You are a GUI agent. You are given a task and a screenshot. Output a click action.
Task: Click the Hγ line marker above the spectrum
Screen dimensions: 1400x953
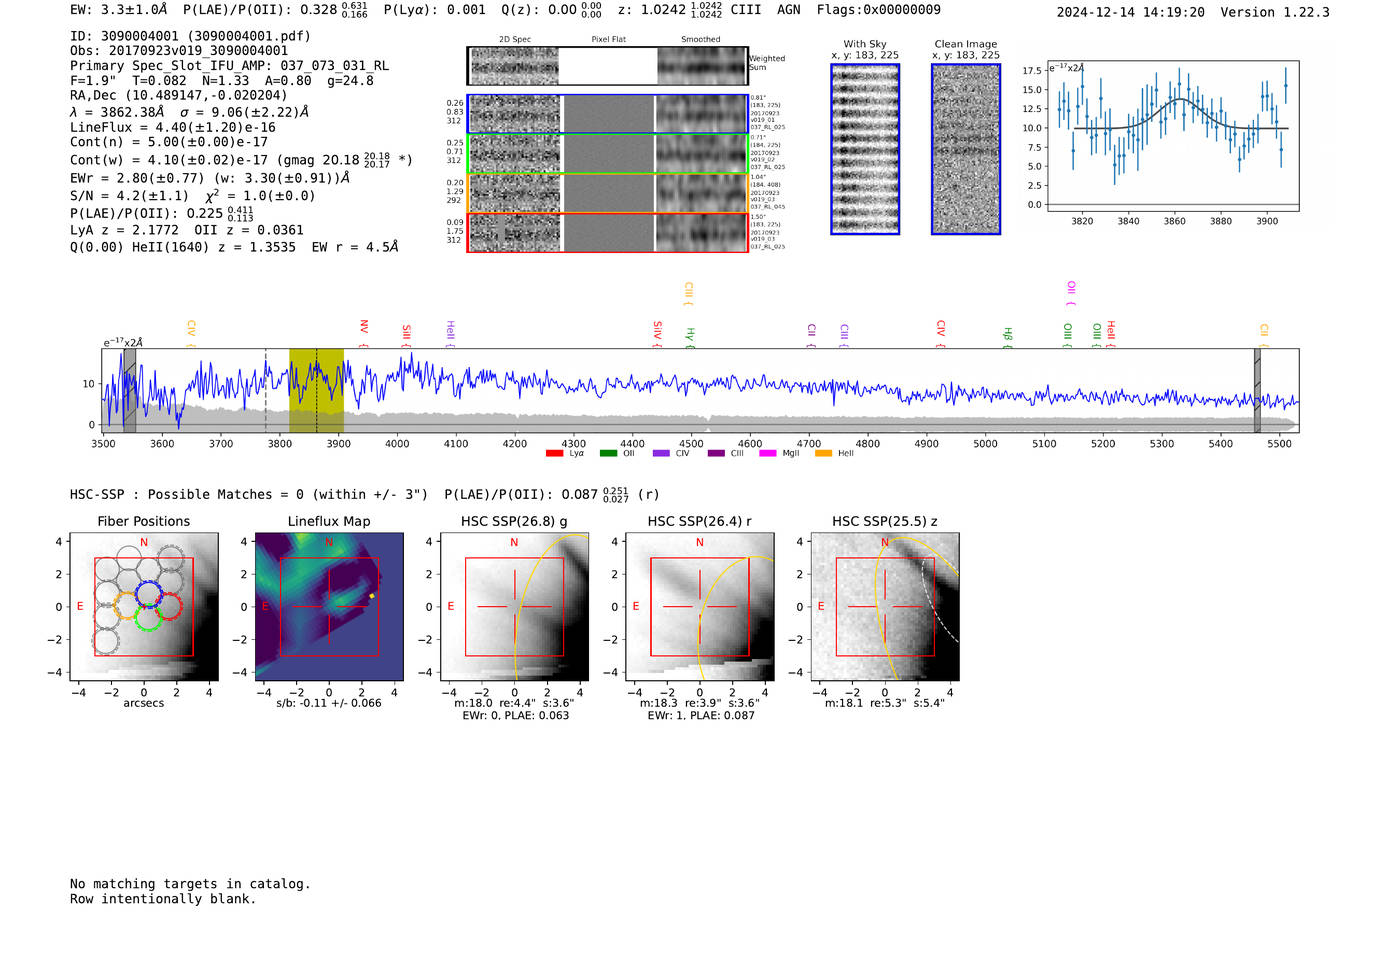coord(690,336)
